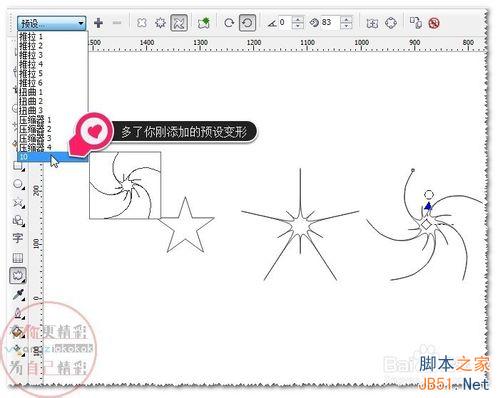Click the red Clear Distortion icon

[434, 23]
